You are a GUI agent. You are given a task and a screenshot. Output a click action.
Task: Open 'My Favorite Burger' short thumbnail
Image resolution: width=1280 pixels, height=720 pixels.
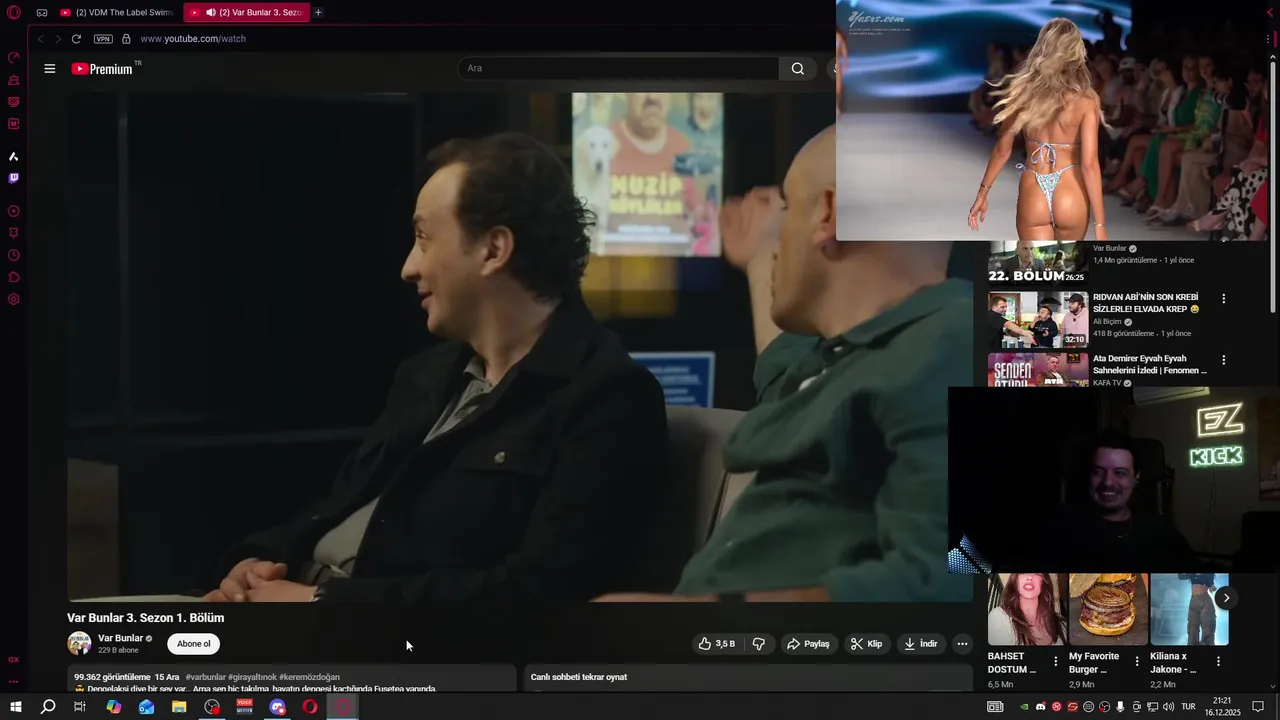[1108, 609]
